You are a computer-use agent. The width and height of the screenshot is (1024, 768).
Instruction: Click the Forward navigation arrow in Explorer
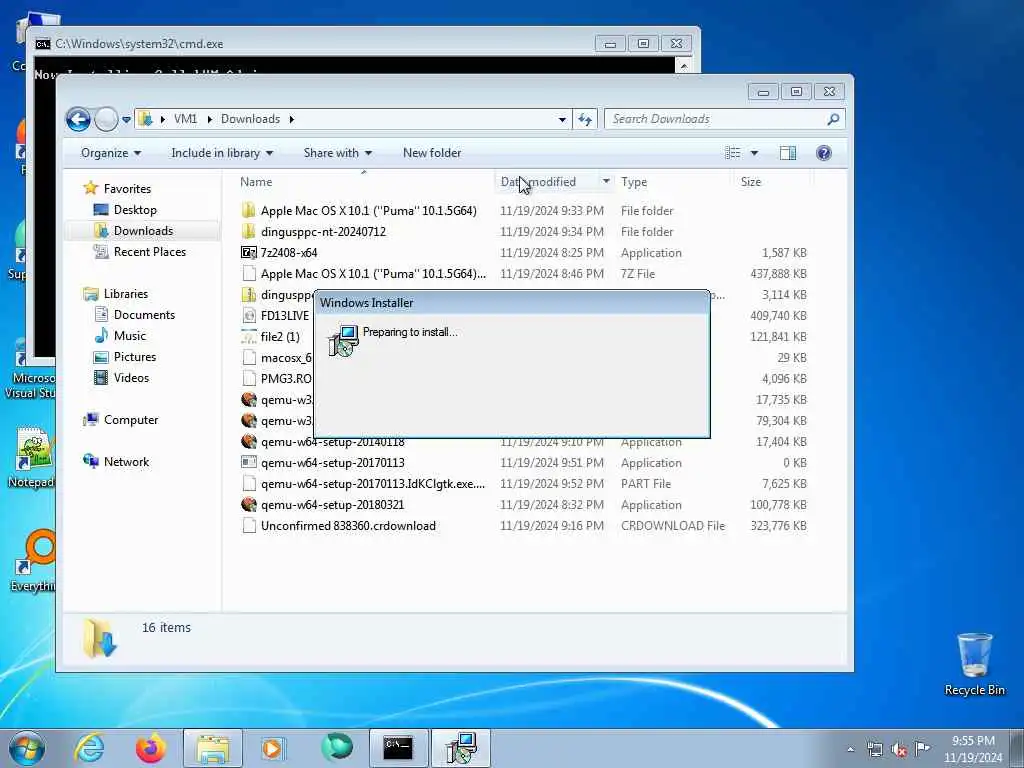pos(106,120)
